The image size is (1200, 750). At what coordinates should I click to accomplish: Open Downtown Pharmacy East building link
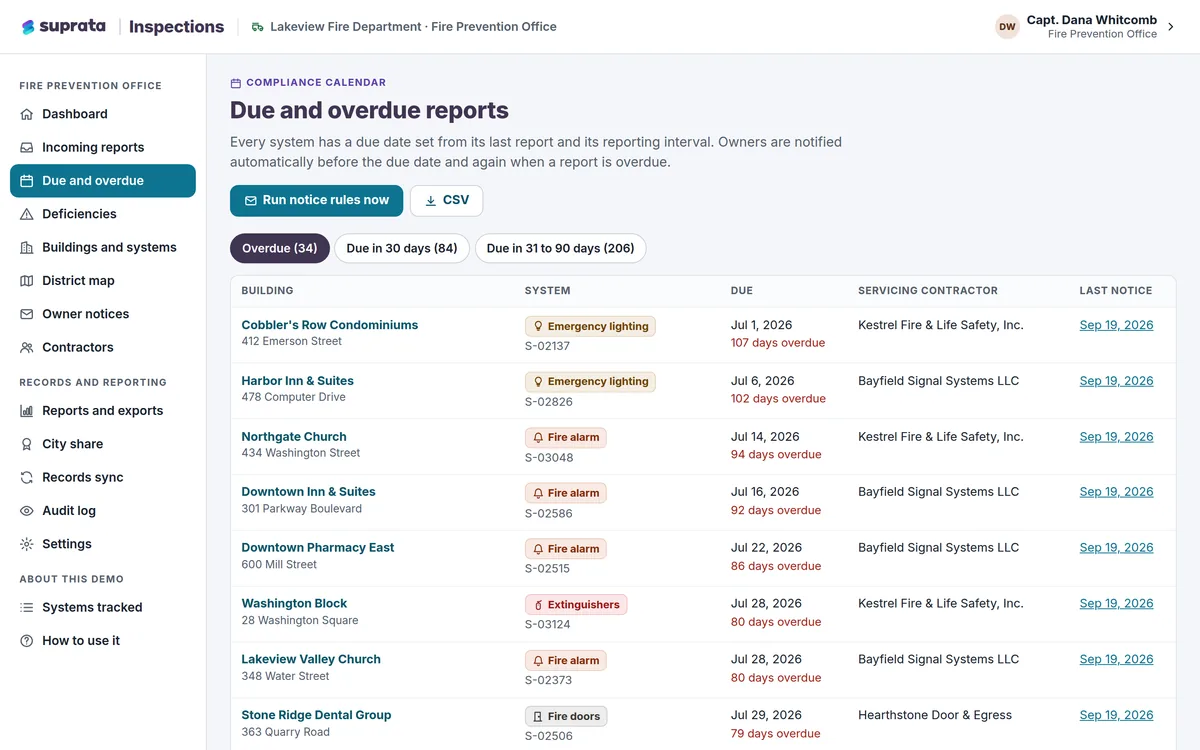pos(318,548)
